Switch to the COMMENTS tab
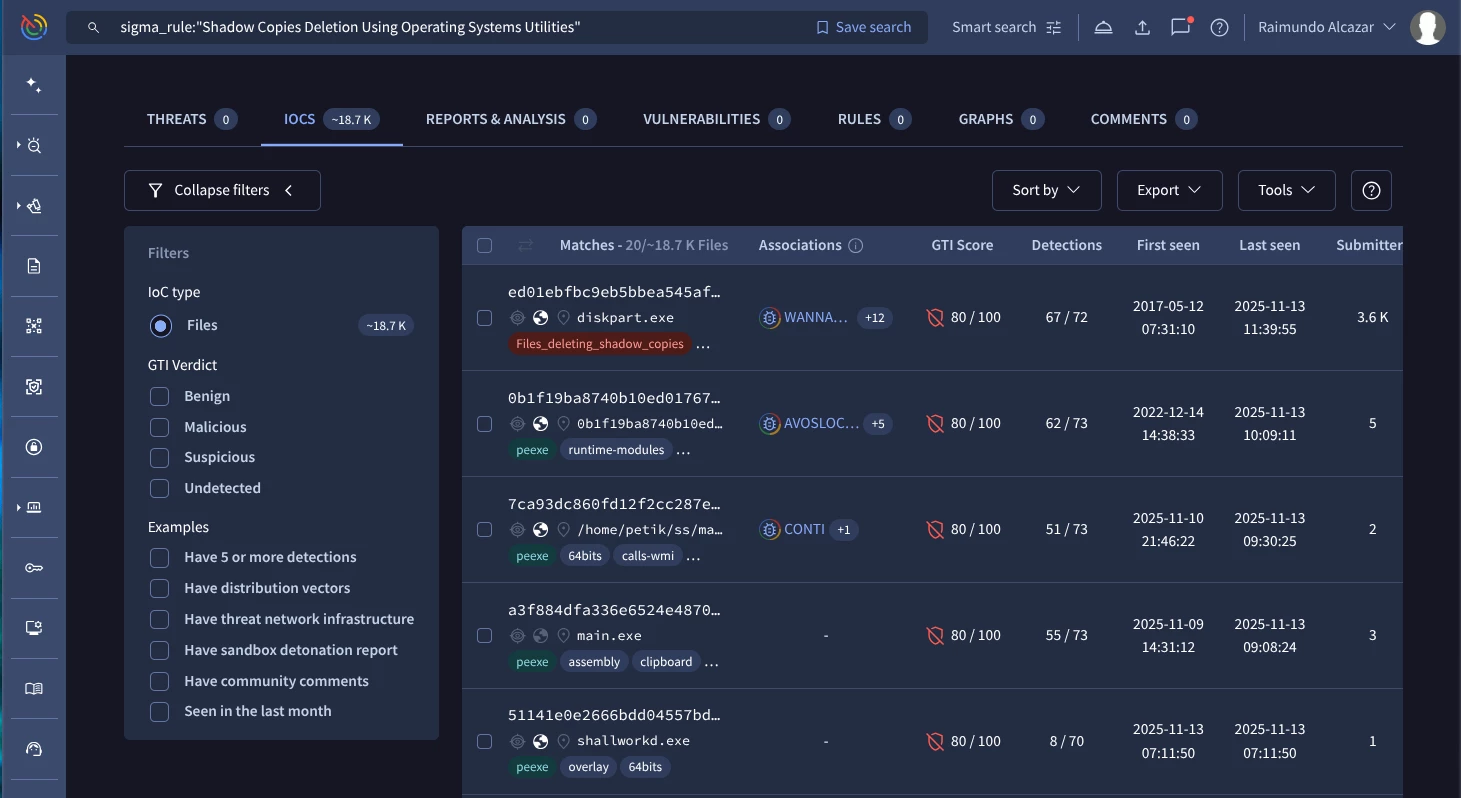The image size is (1461, 798). coord(1144,119)
